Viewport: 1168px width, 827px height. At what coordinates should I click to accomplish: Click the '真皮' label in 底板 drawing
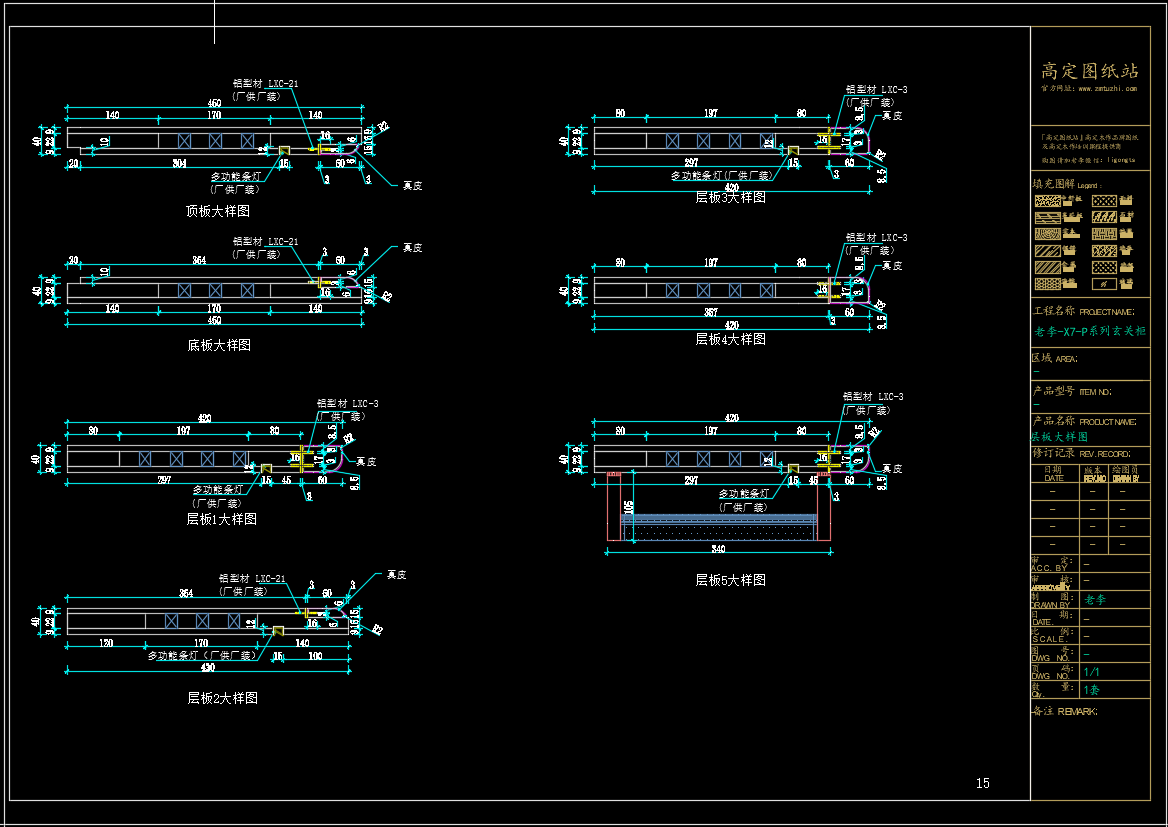point(413,247)
